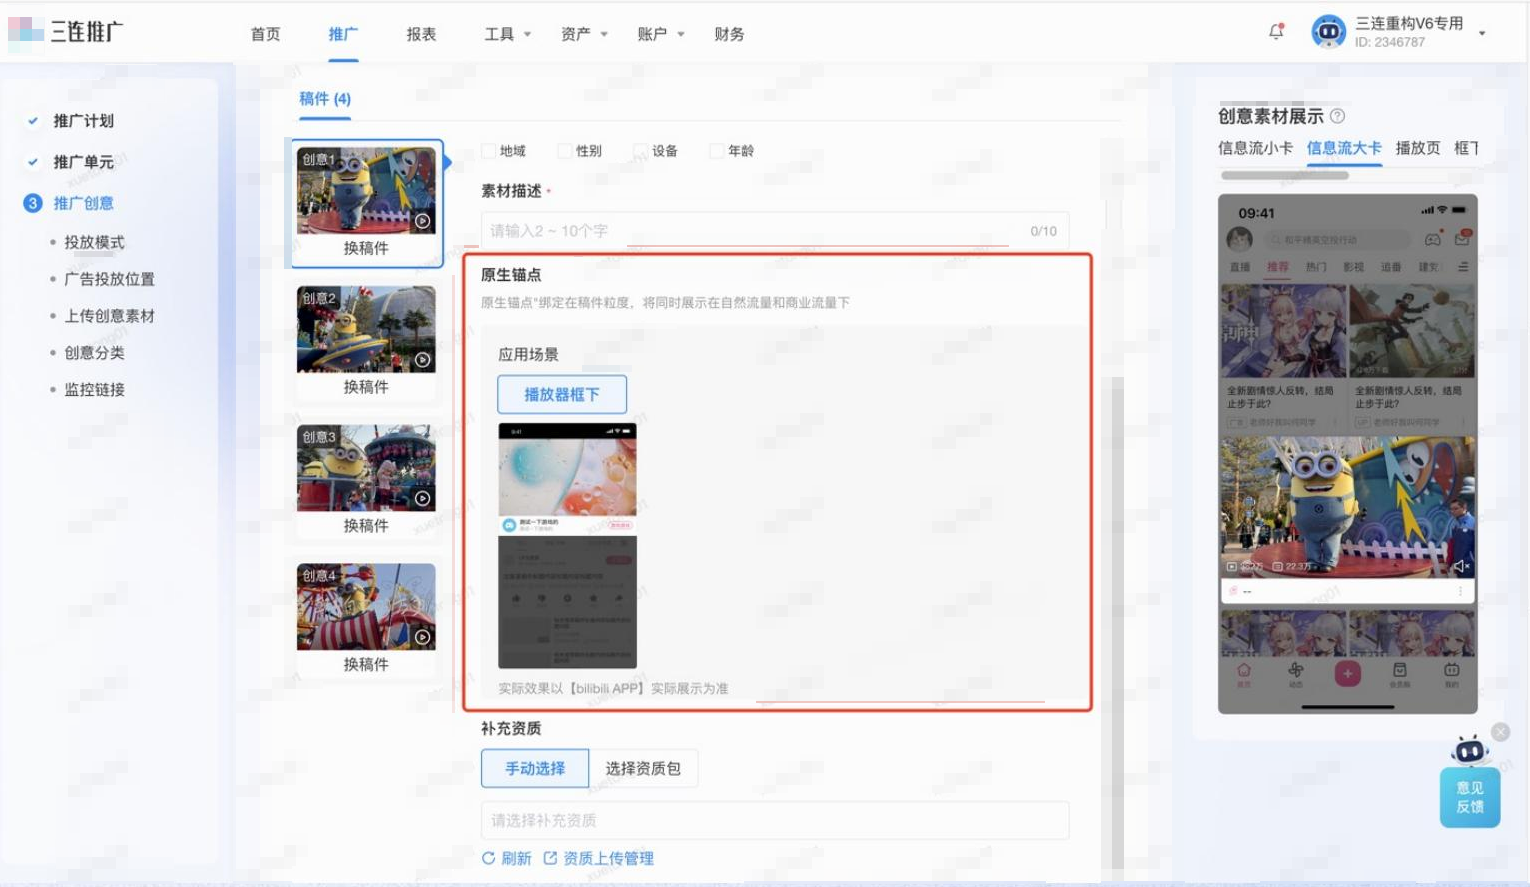Check the 设备 checkbox
The image size is (1530, 887).
pos(641,151)
